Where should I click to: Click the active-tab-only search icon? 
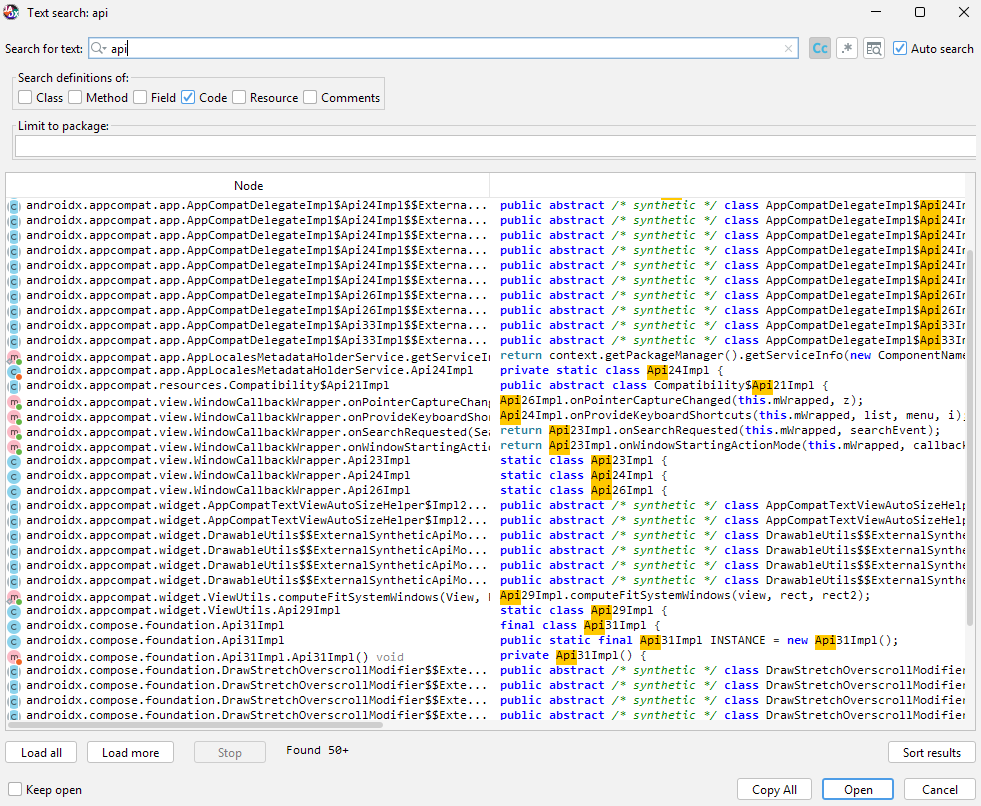coord(874,48)
